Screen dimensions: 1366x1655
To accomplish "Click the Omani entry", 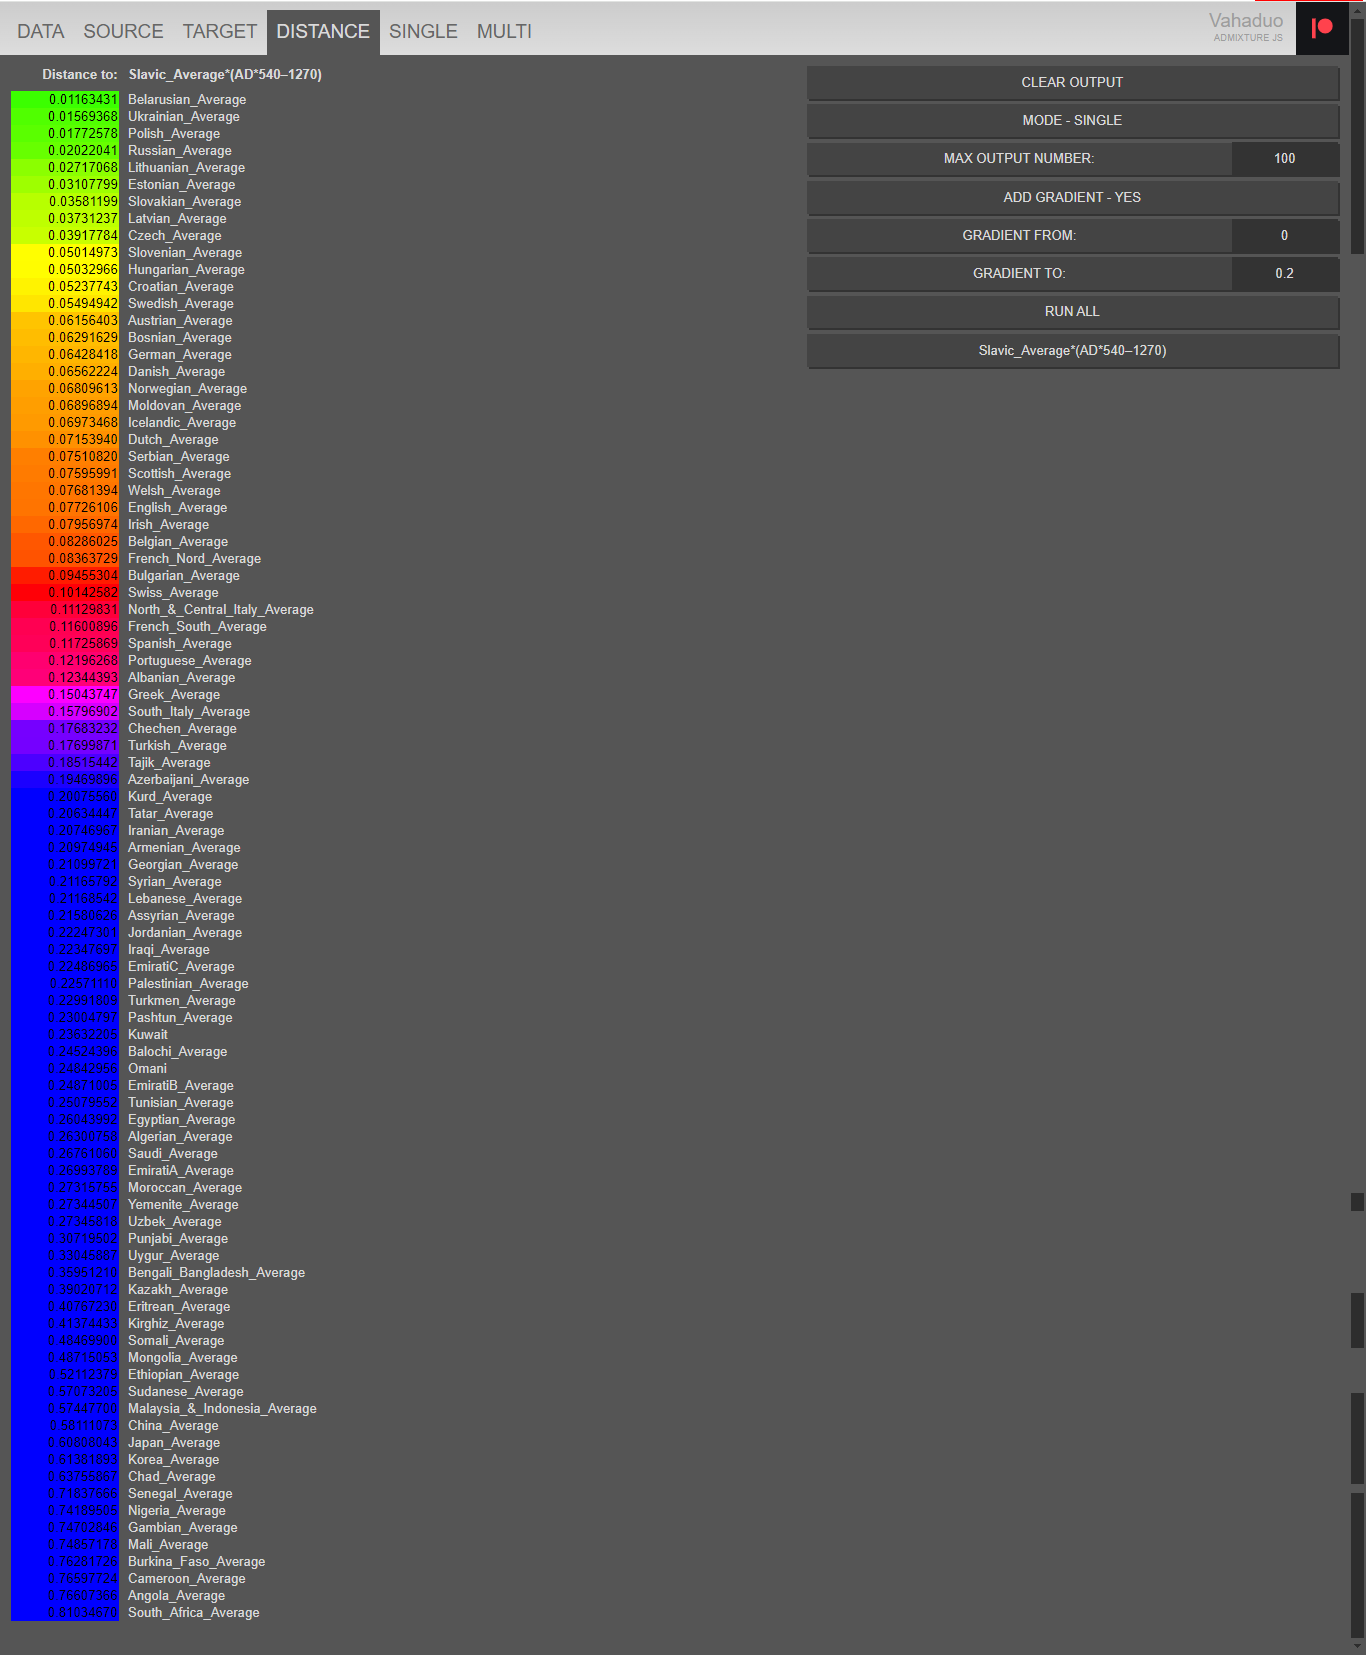I will pyautogui.click(x=147, y=1069).
